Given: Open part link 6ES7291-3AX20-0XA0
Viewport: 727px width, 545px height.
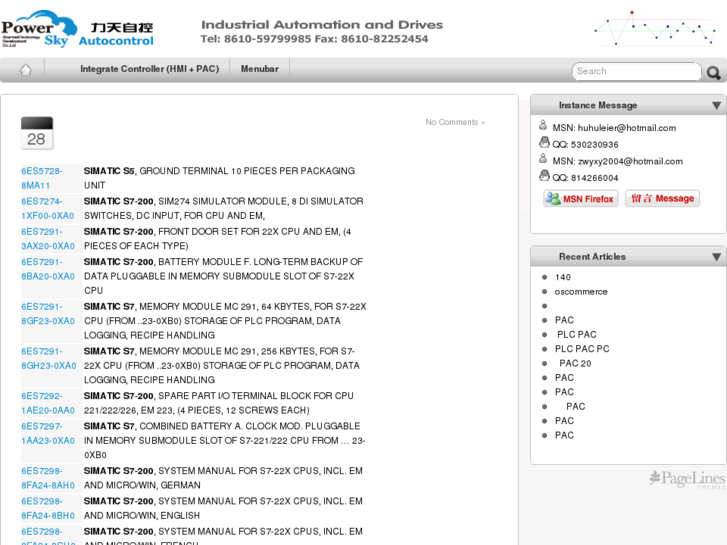Looking at the screenshot, I should pyautogui.click(x=48, y=238).
